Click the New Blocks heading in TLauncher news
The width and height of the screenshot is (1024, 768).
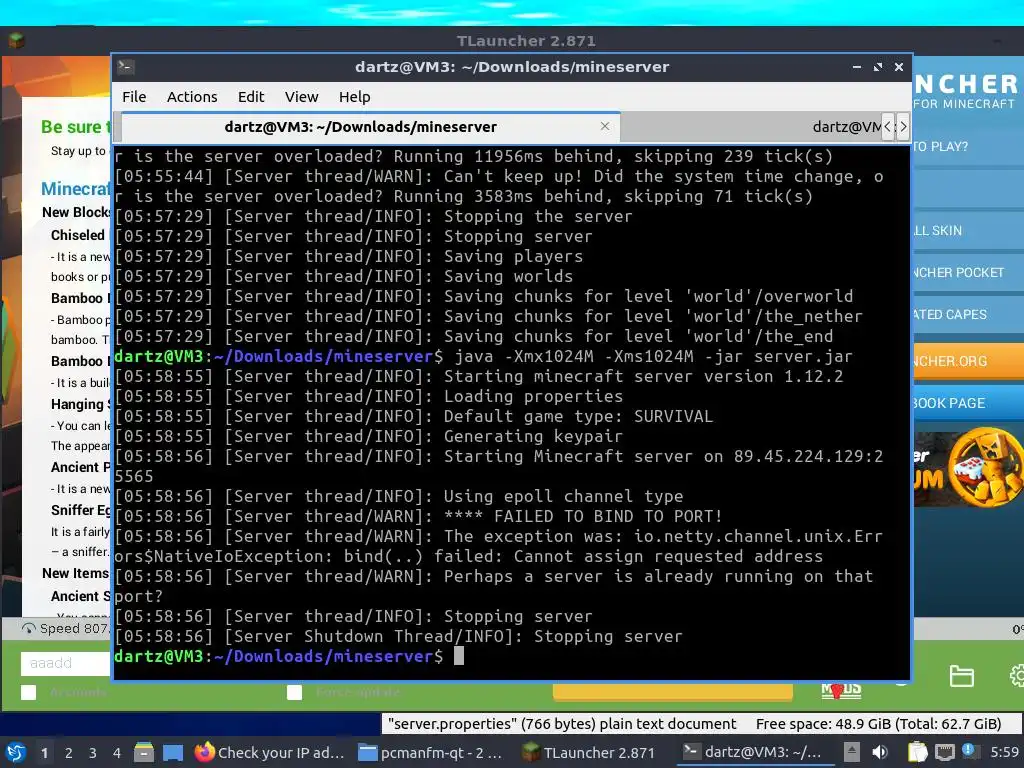coord(76,212)
